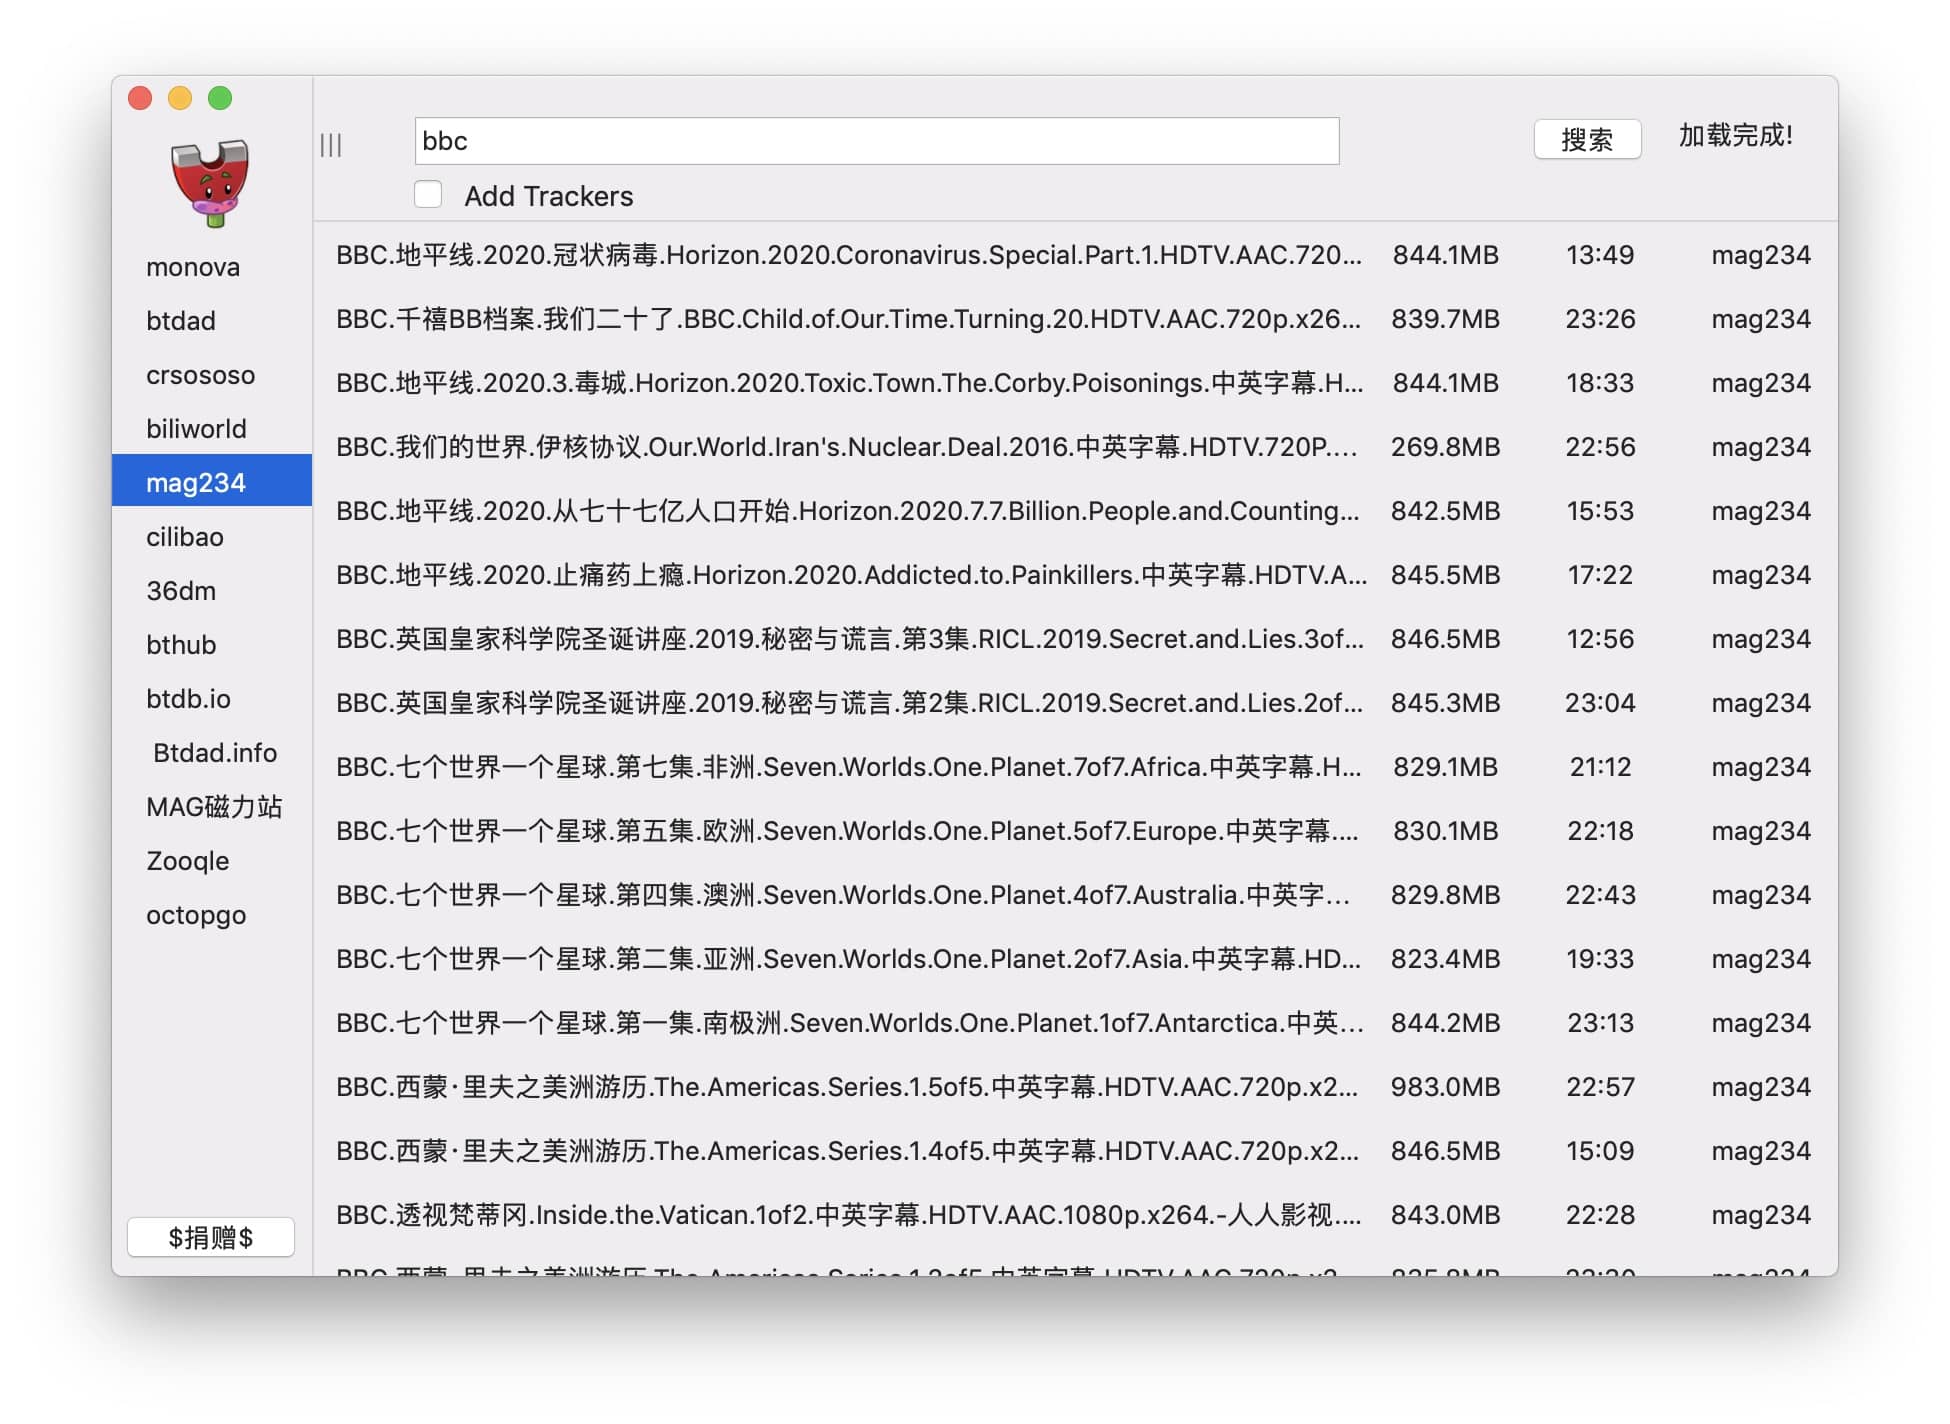The width and height of the screenshot is (1950, 1424).
Task: Click the bbc search input field
Action: 877,141
